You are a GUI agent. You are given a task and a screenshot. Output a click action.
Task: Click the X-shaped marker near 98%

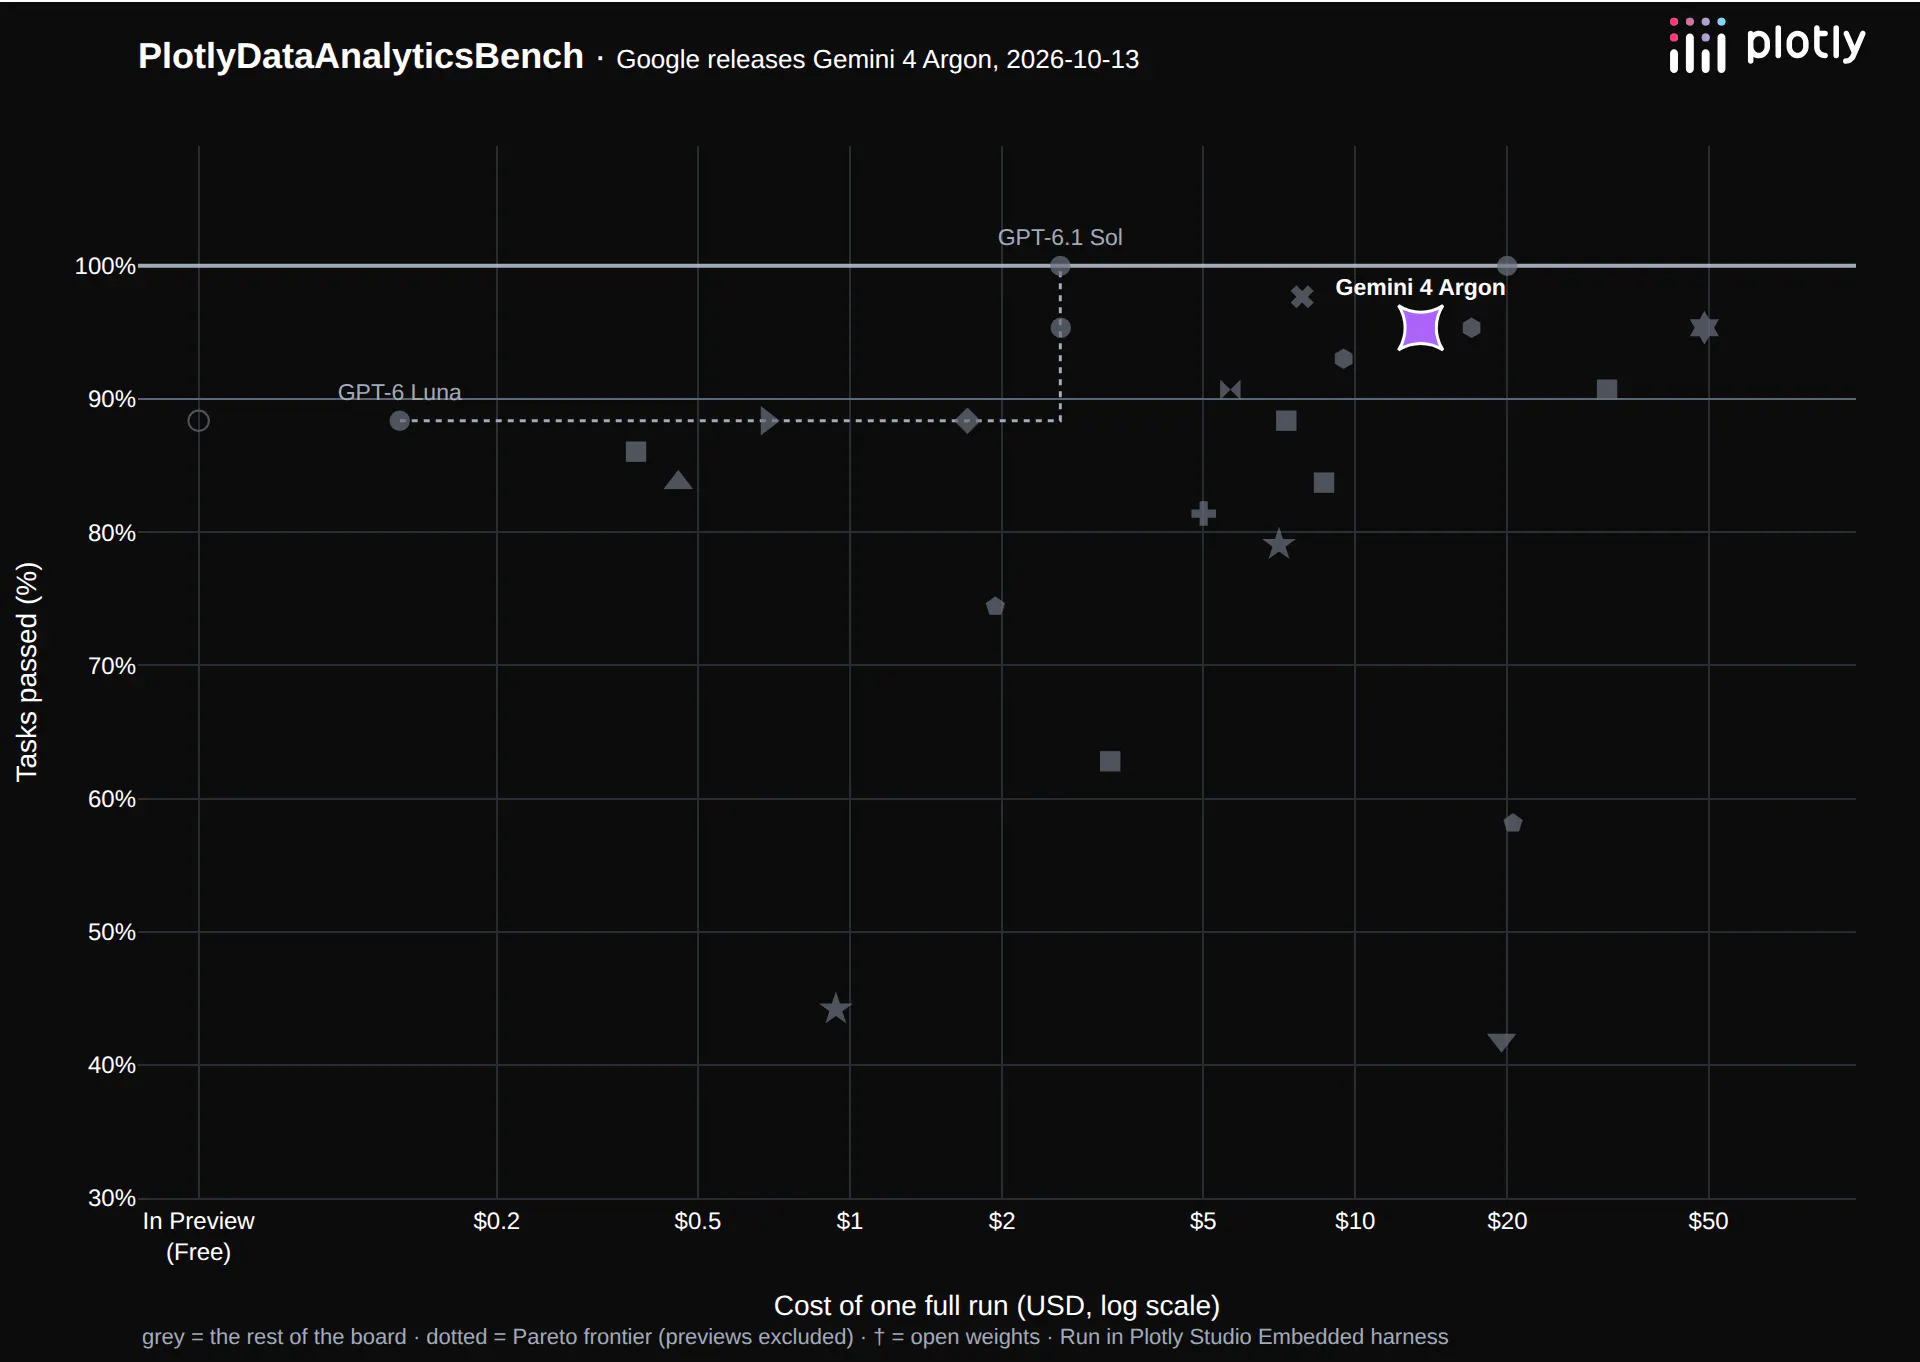[x=1301, y=297]
